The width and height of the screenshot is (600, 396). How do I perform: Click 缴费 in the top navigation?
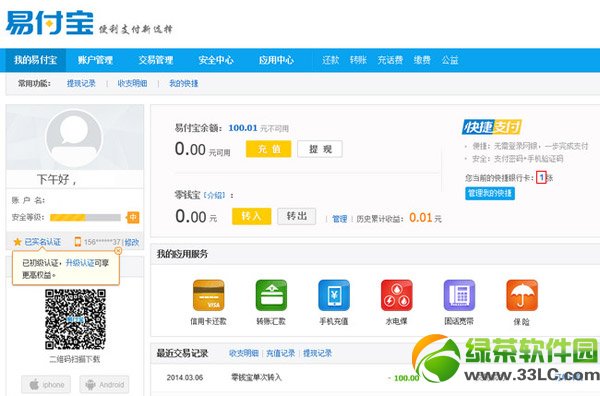click(422, 60)
